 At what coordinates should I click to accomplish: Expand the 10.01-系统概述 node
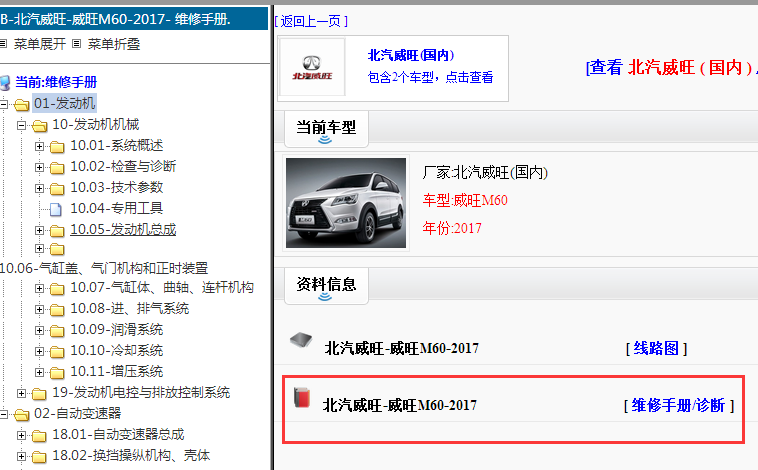pyautogui.click(x=40, y=146)
